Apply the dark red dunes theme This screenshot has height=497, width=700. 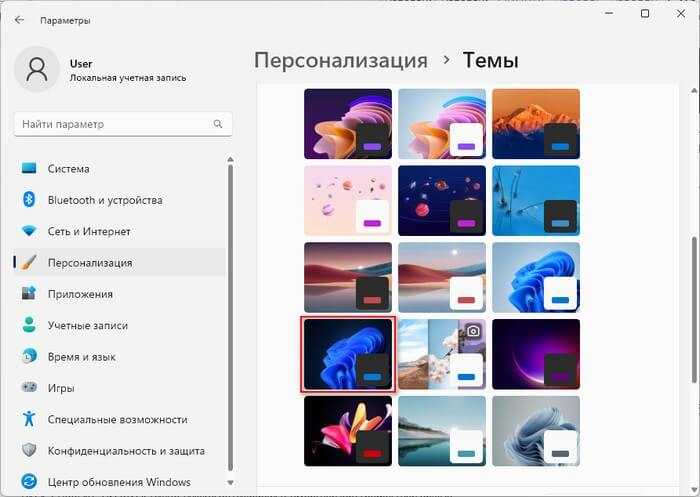click(348, 277)
